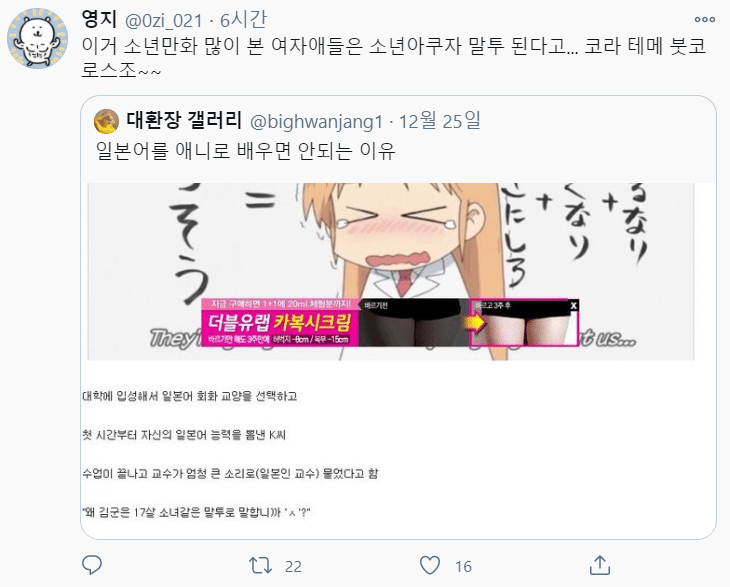Open the 12월 25일 quoted date

point(439,121)
